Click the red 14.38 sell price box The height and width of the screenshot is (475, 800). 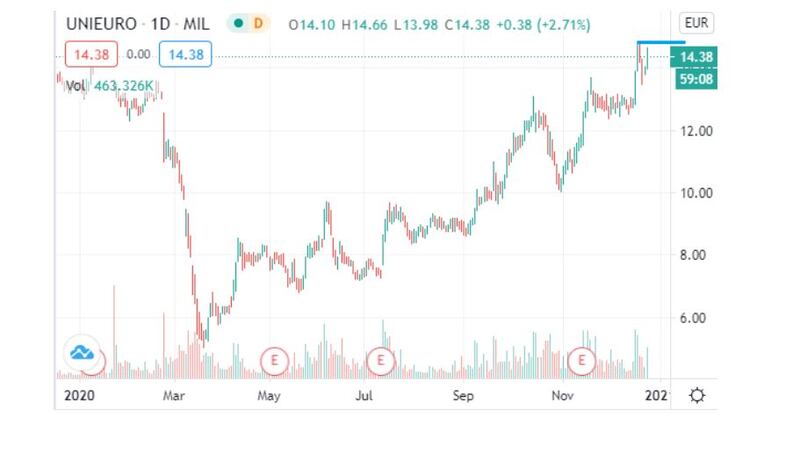click(91, 54)
